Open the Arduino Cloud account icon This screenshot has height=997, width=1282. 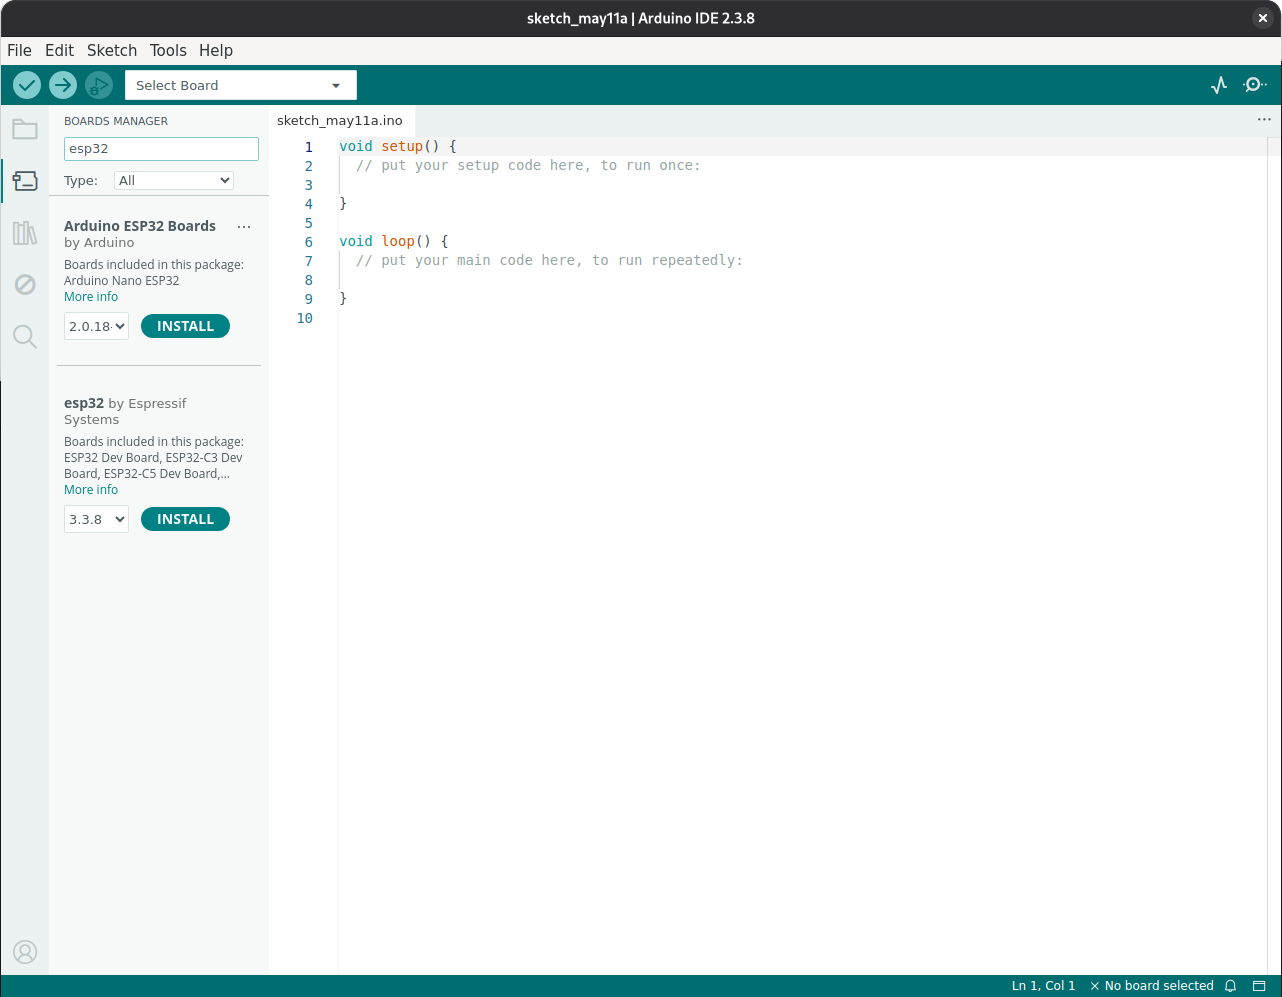click(25, 951)
